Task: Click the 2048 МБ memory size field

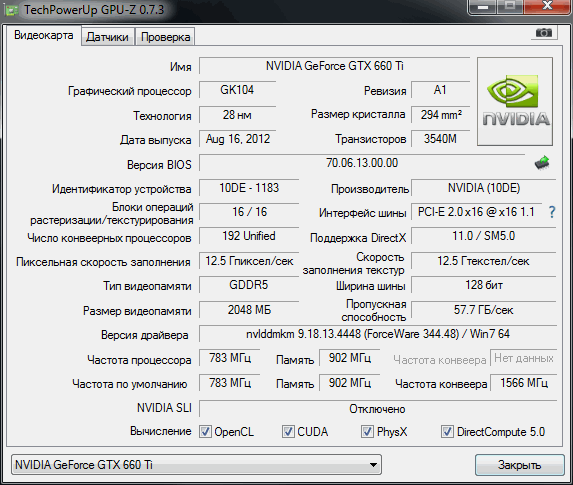Action: coord(249,310)
